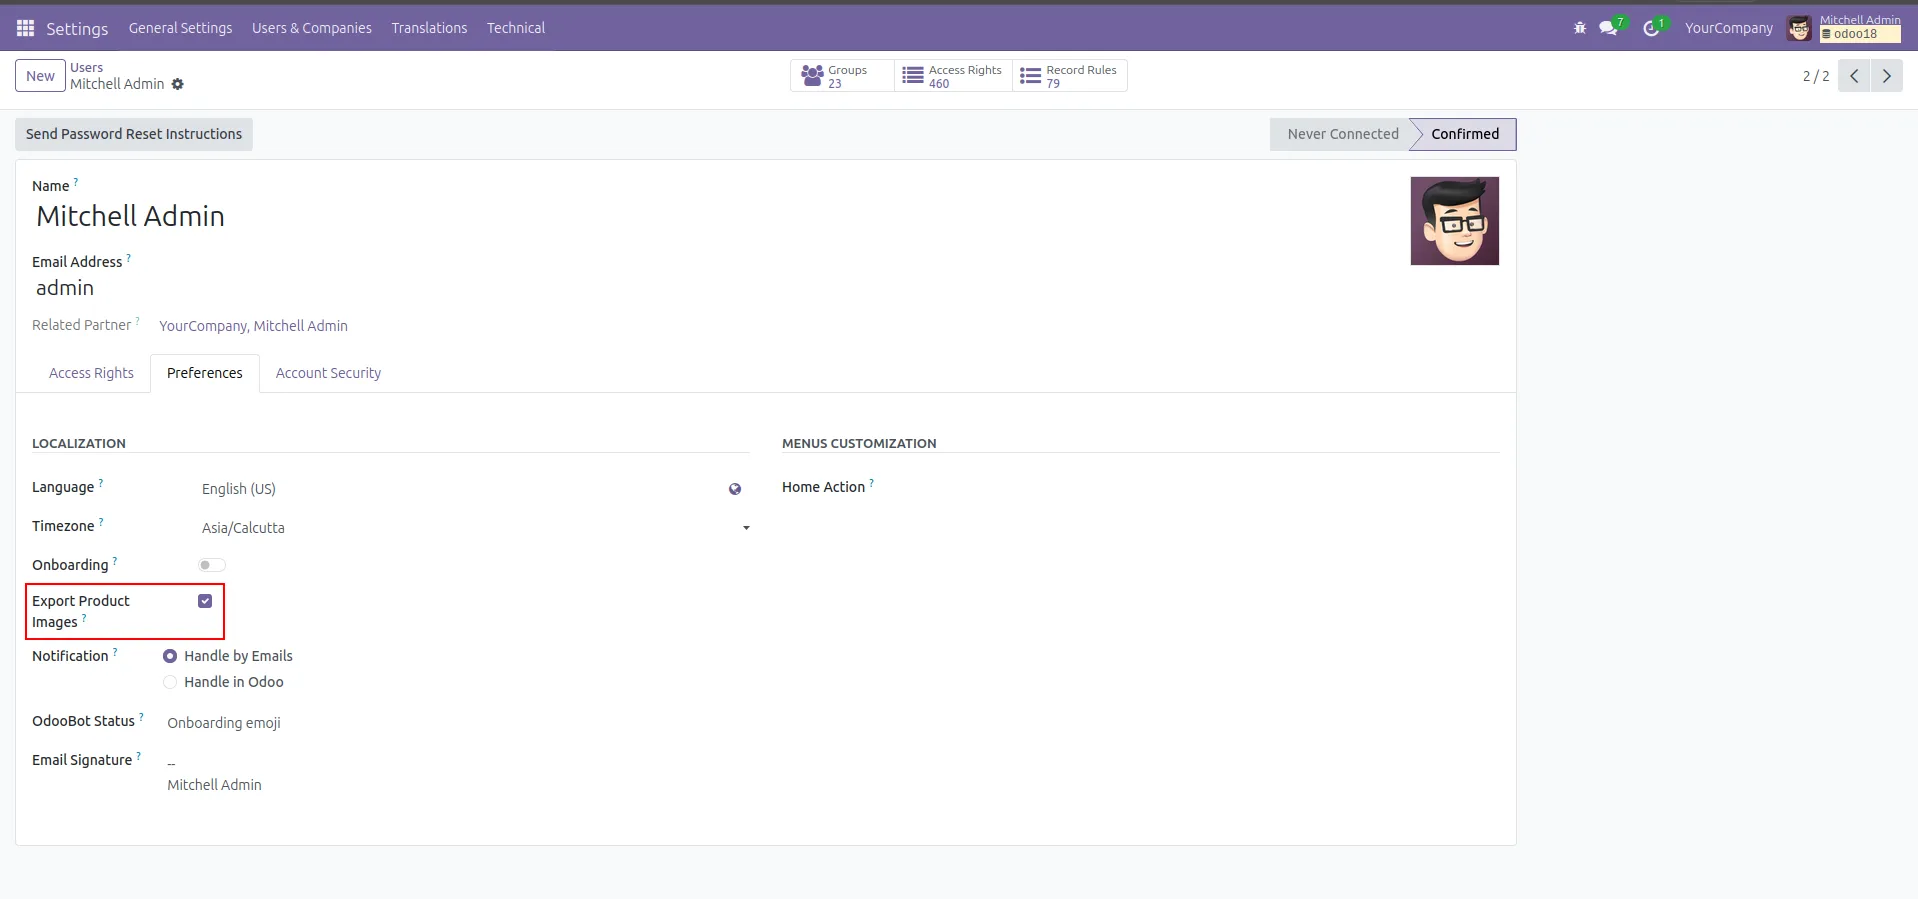Screen dimensions: 1918x899
Task: Uncheck Export Product Images checkbox
Action: [205, 601]
